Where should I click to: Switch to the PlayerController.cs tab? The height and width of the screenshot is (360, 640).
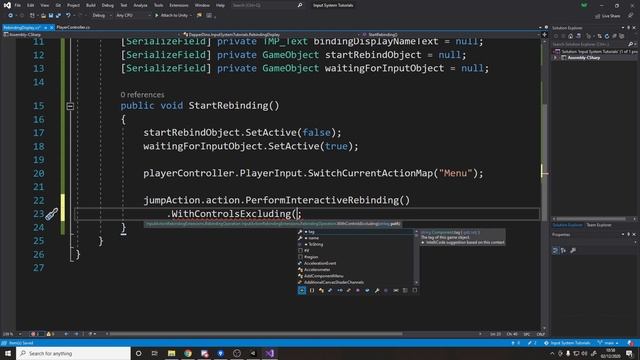point(73,27)
